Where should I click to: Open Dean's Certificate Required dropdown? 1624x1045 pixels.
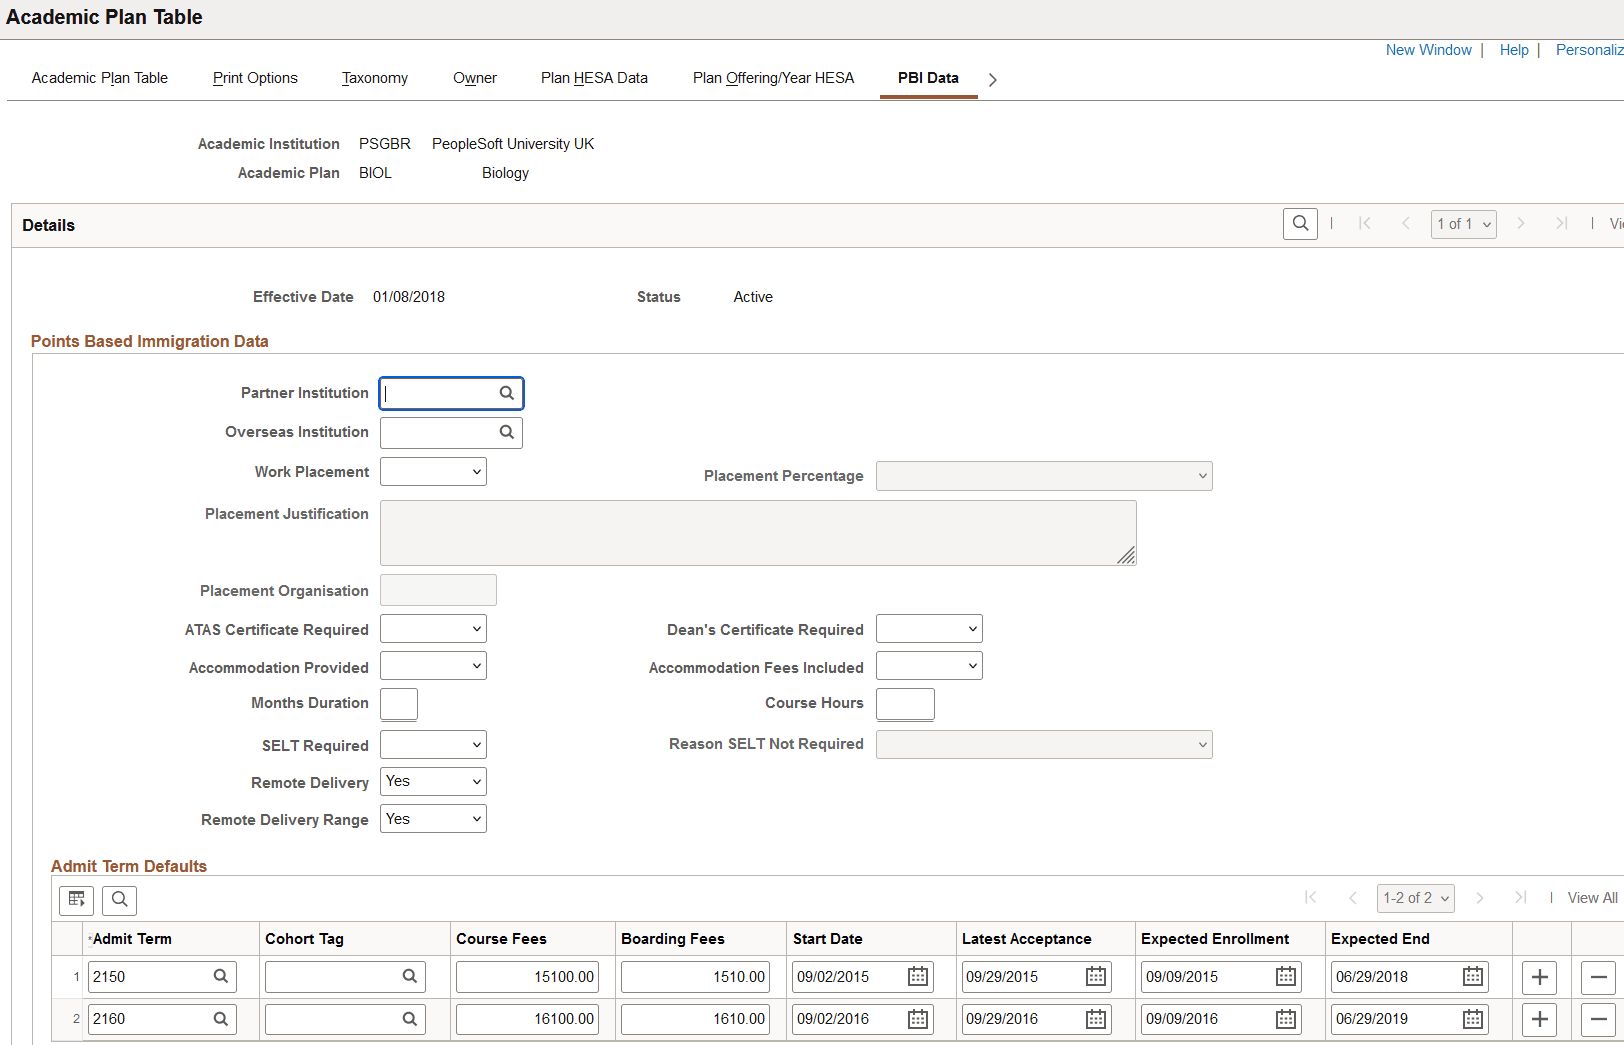coord(929,629)
